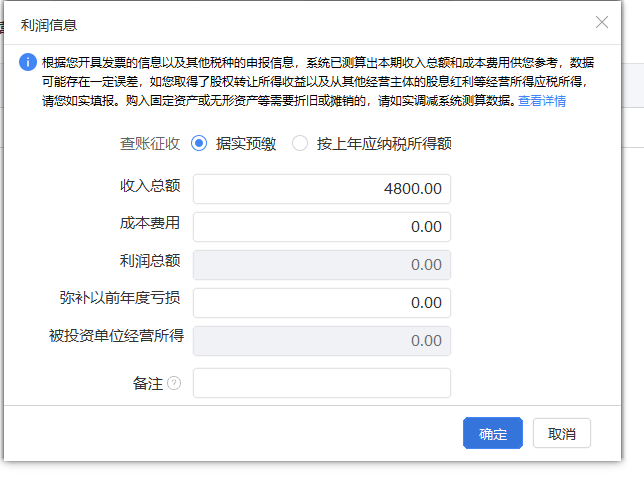Click the 利润信息 dialog title

point(49,25)
